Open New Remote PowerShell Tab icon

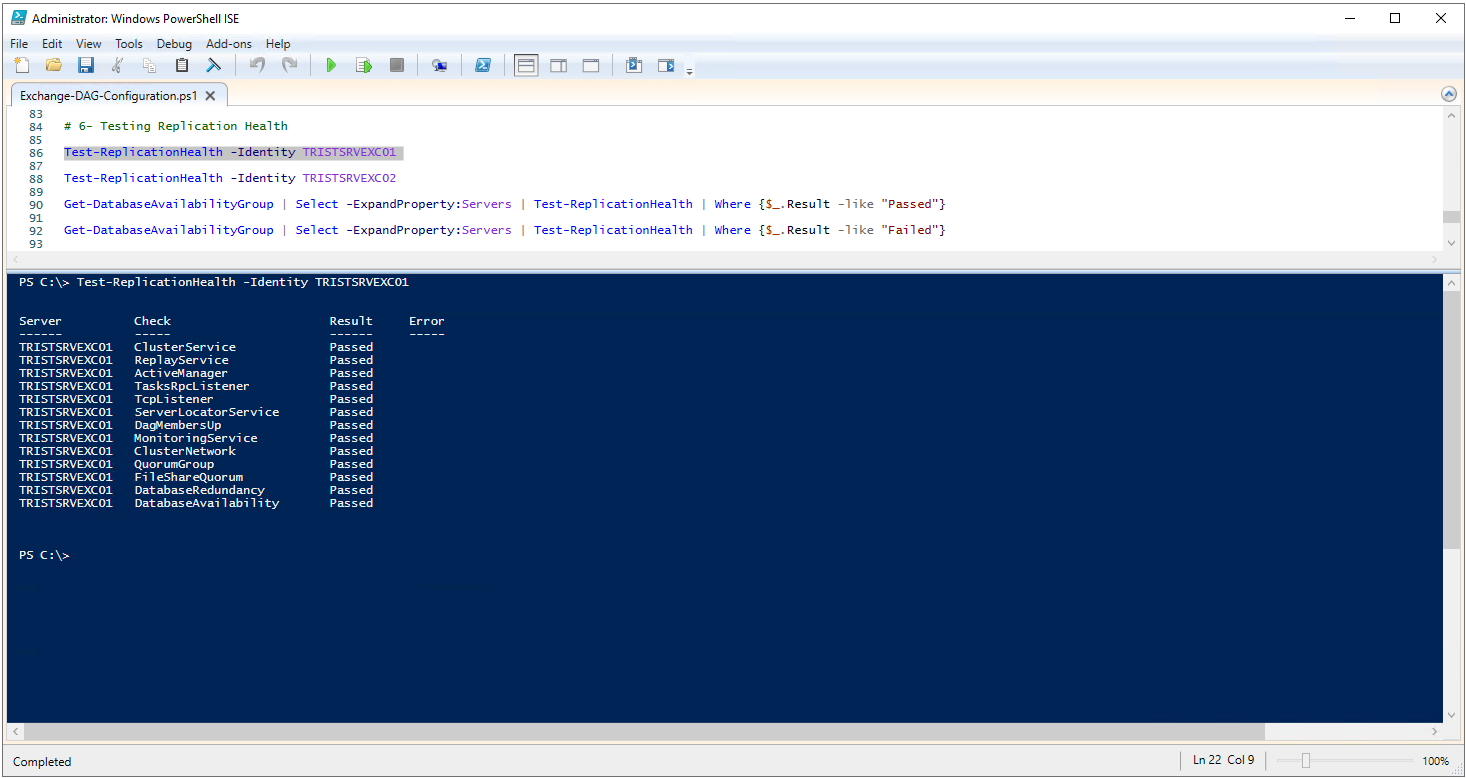(x=439, y=65)
